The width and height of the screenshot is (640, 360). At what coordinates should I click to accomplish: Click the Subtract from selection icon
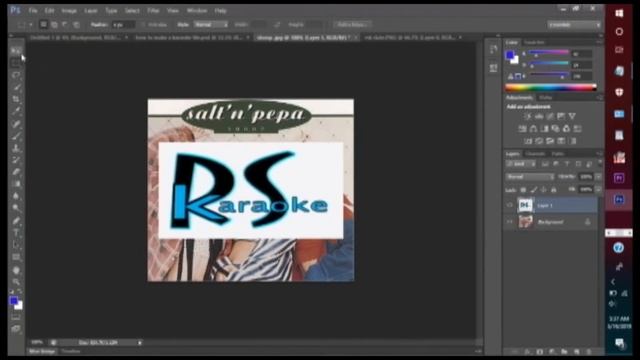tap(65, 25)
